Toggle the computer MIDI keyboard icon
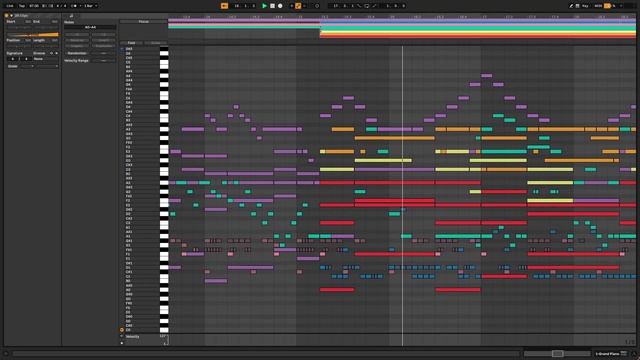 pos(577,6)
